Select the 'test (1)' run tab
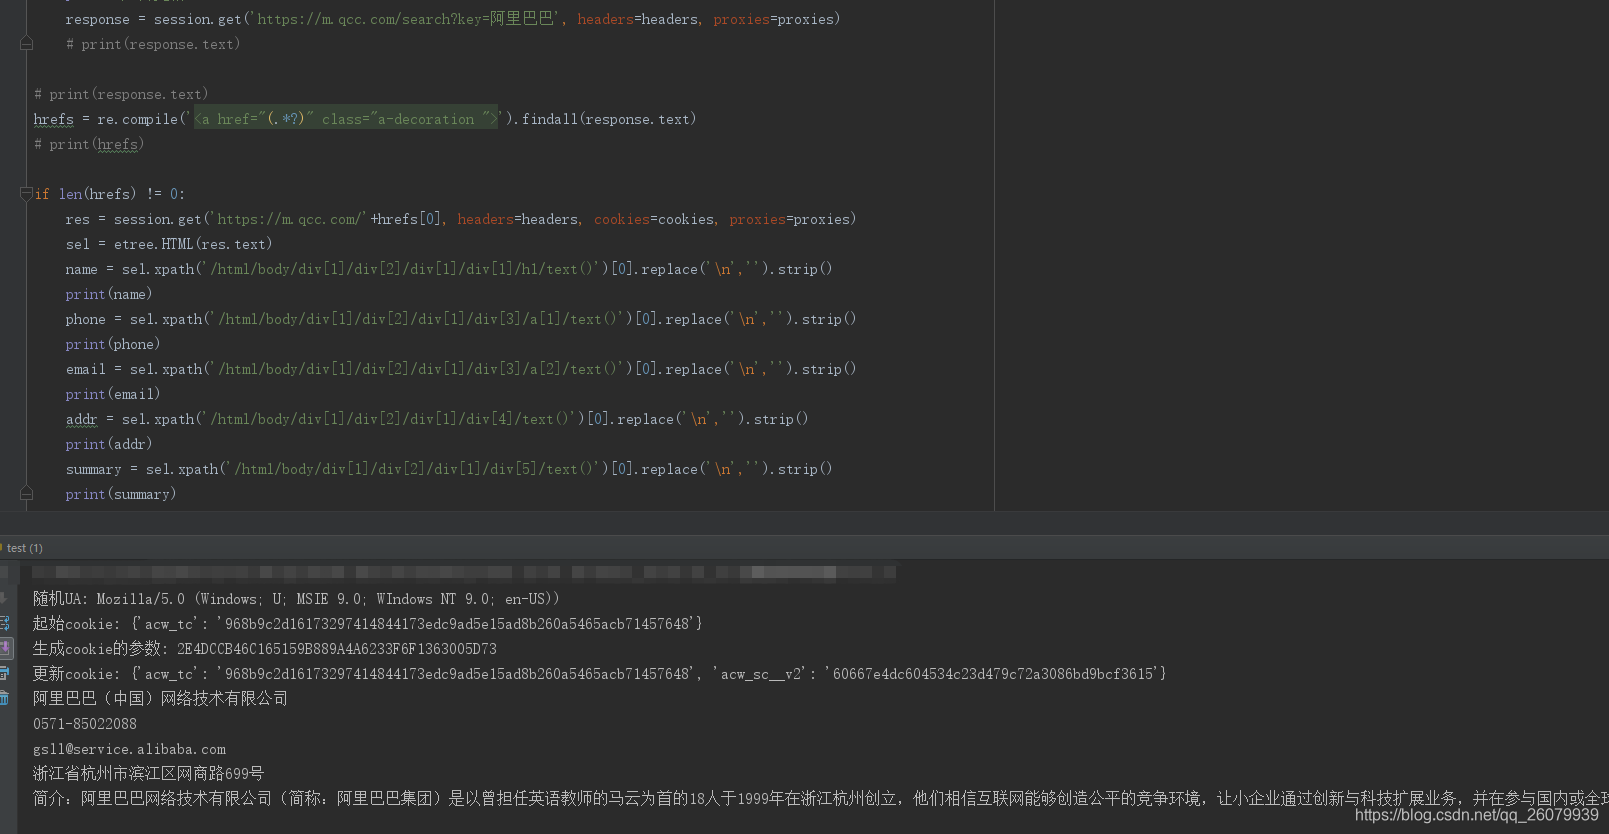Screen dimensions: 1609x834 (25, 548)
